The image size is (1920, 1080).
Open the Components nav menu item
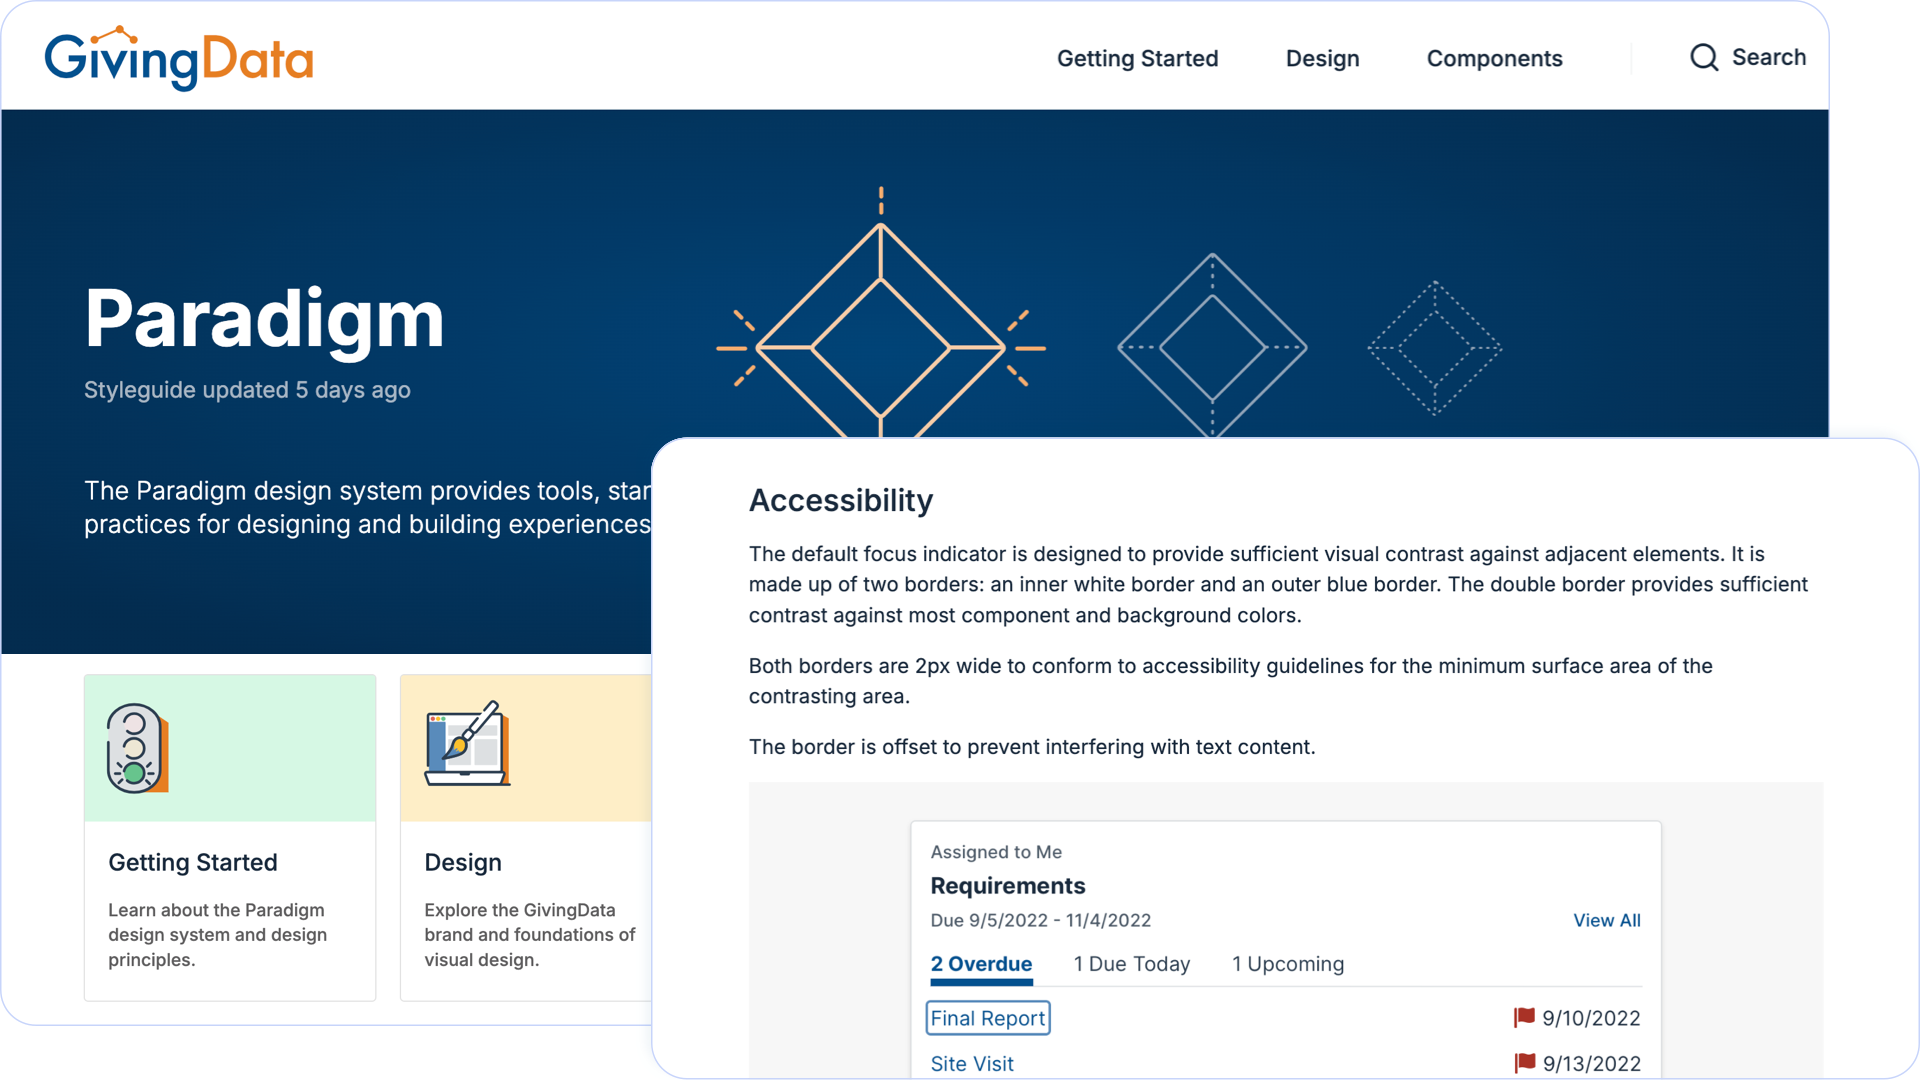[x=1494, y=58]
